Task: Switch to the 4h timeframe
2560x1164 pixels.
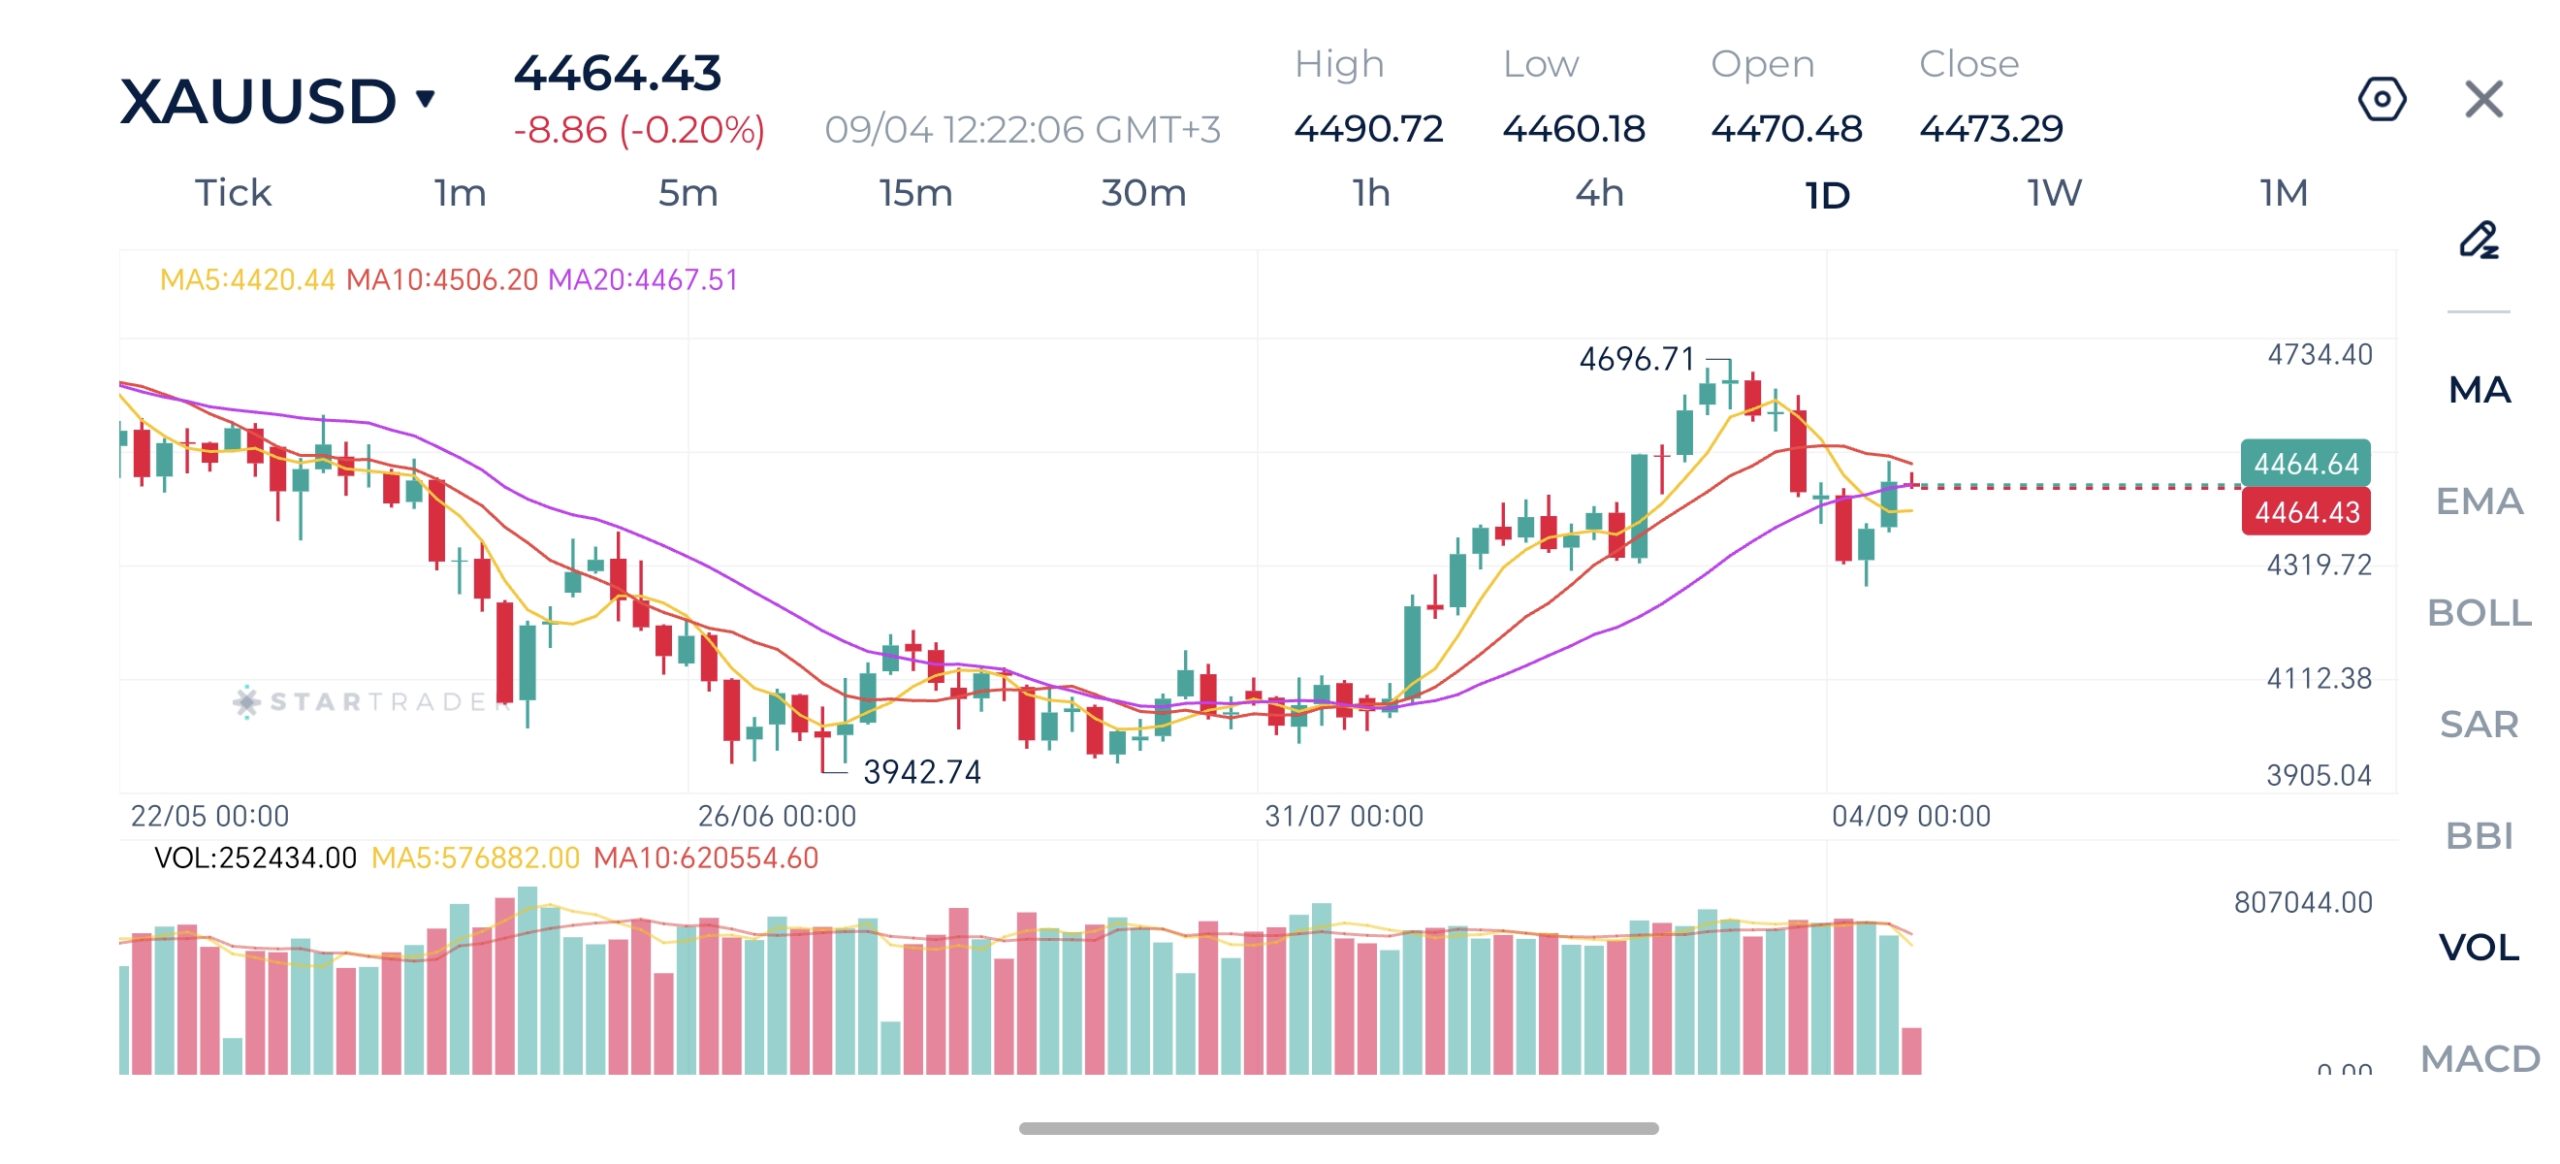Action: coord(1599,192)
